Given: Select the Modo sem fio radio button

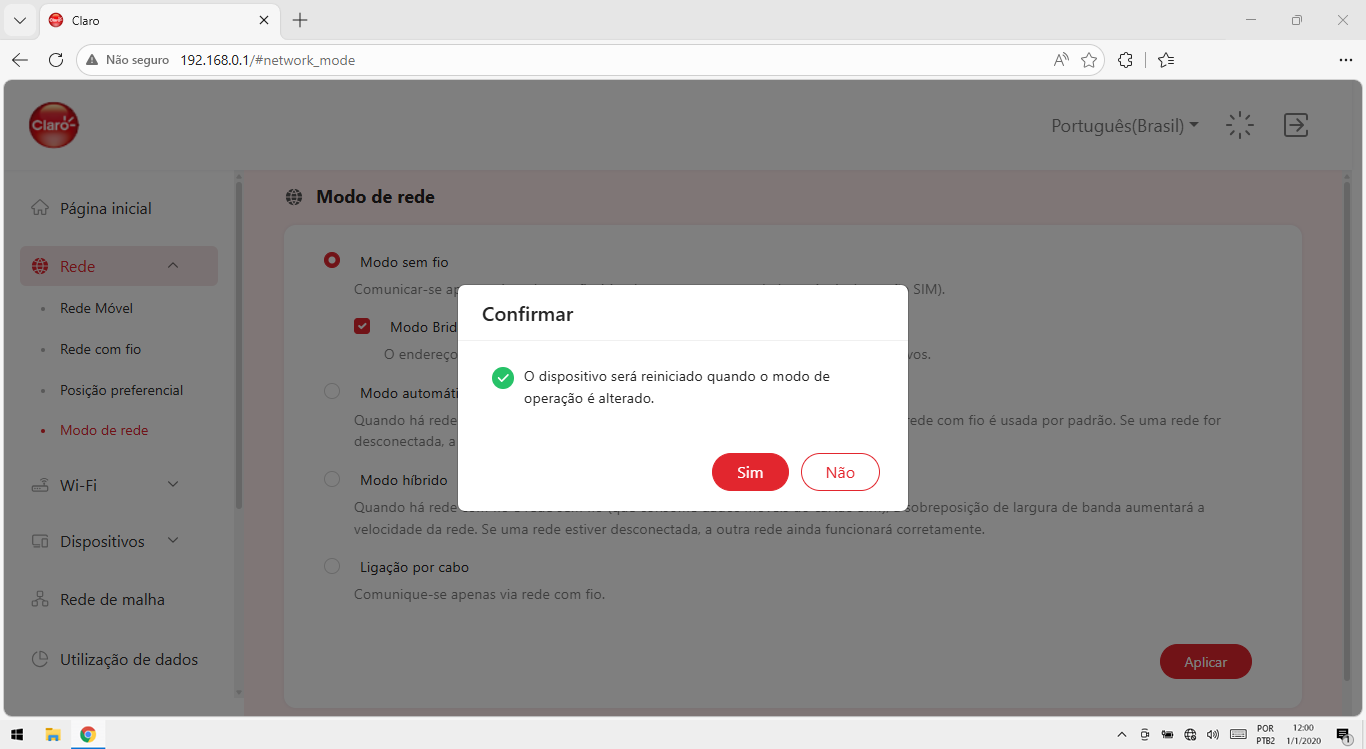Looking at the screenshot, I should (x=332, y=260).
